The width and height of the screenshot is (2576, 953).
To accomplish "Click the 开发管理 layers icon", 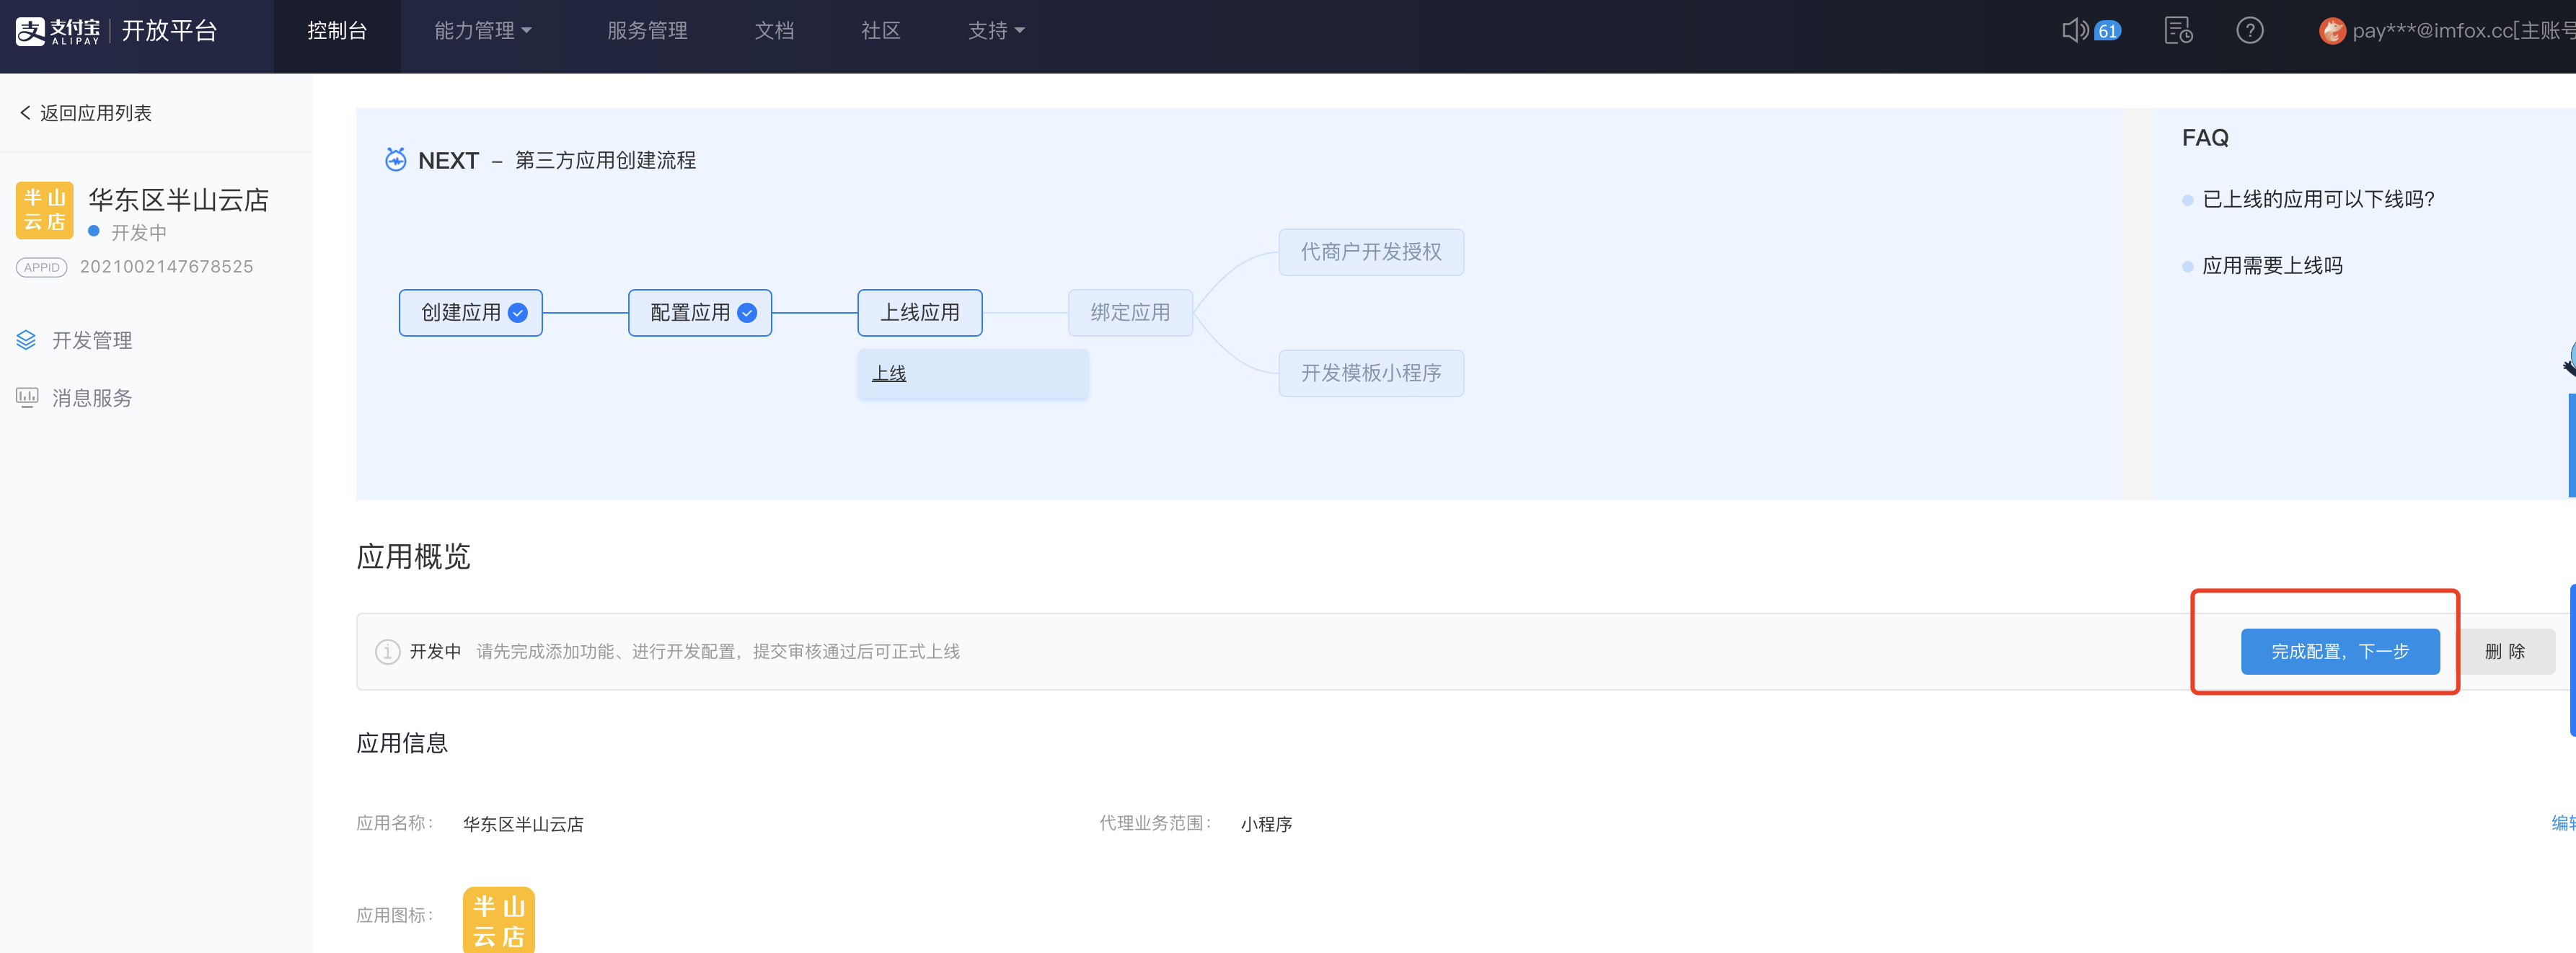I will [27, 340].
